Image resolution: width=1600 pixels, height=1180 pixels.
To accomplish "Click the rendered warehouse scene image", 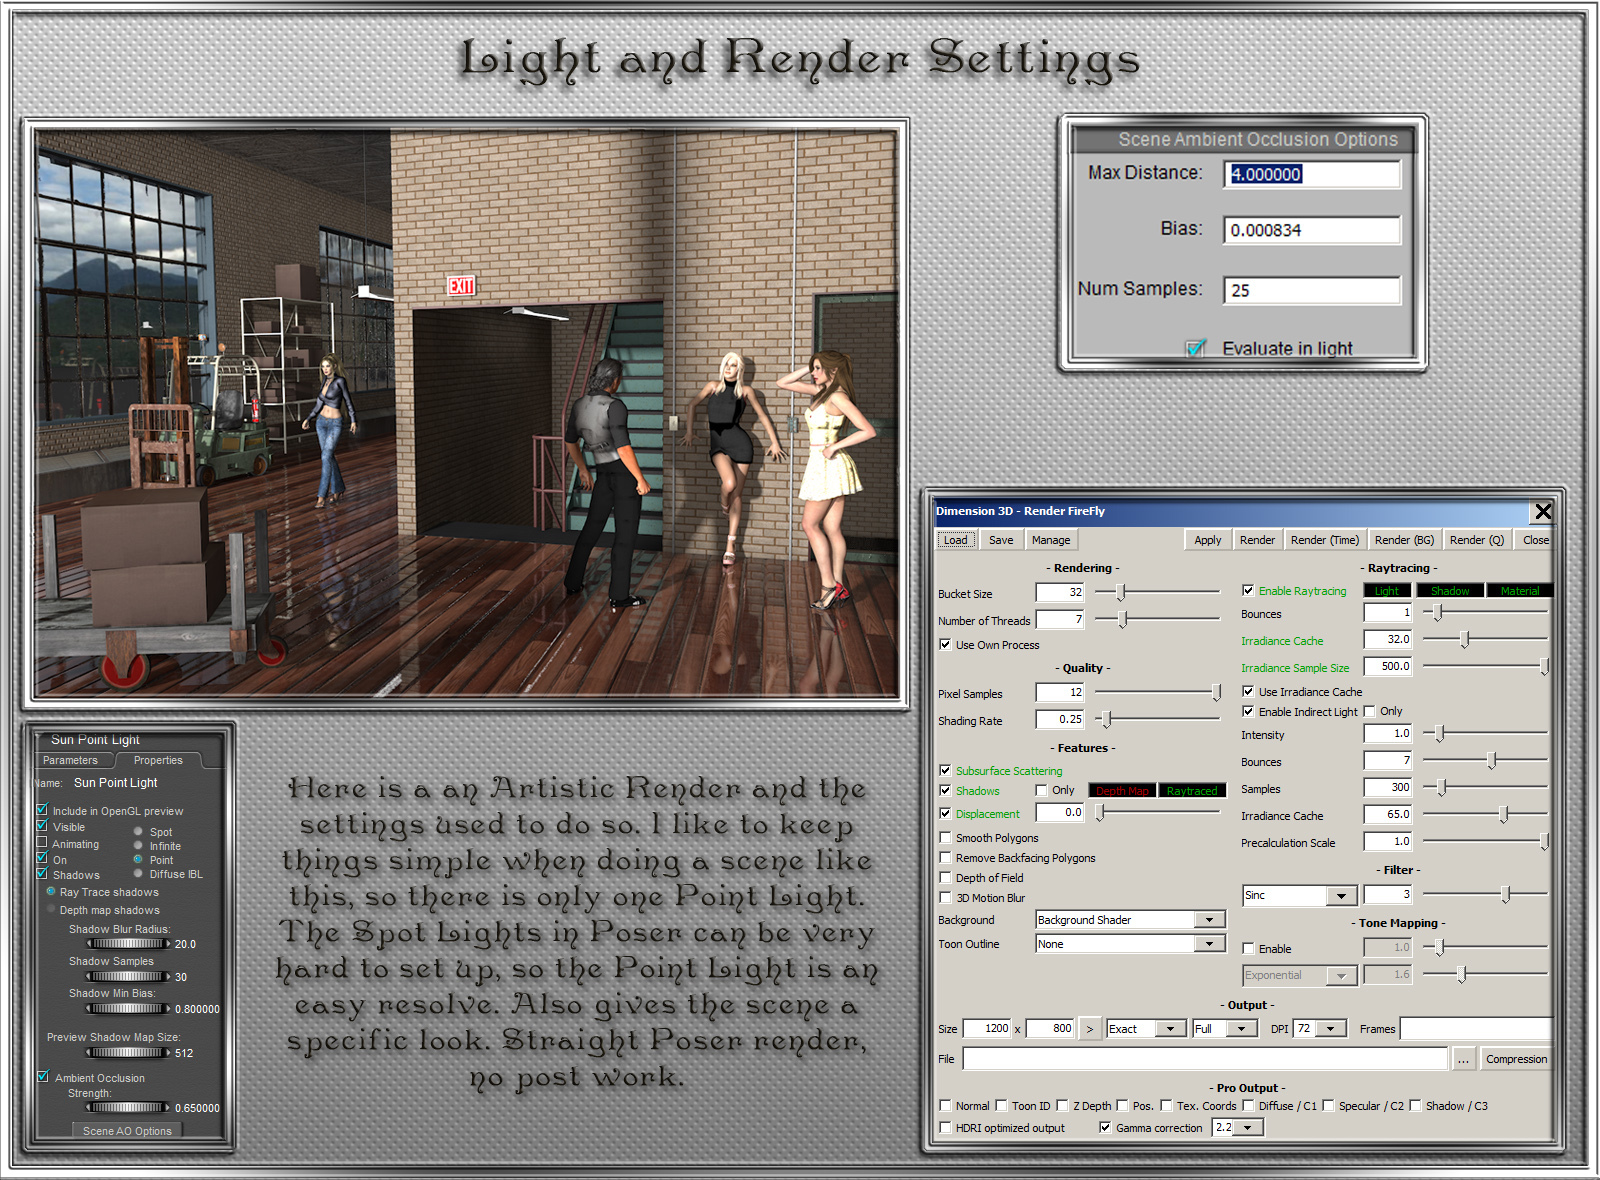I will click(466, 413).
